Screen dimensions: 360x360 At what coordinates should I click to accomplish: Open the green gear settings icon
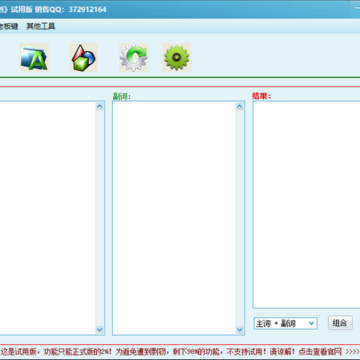pyautogui.click(x=177, y=58)
